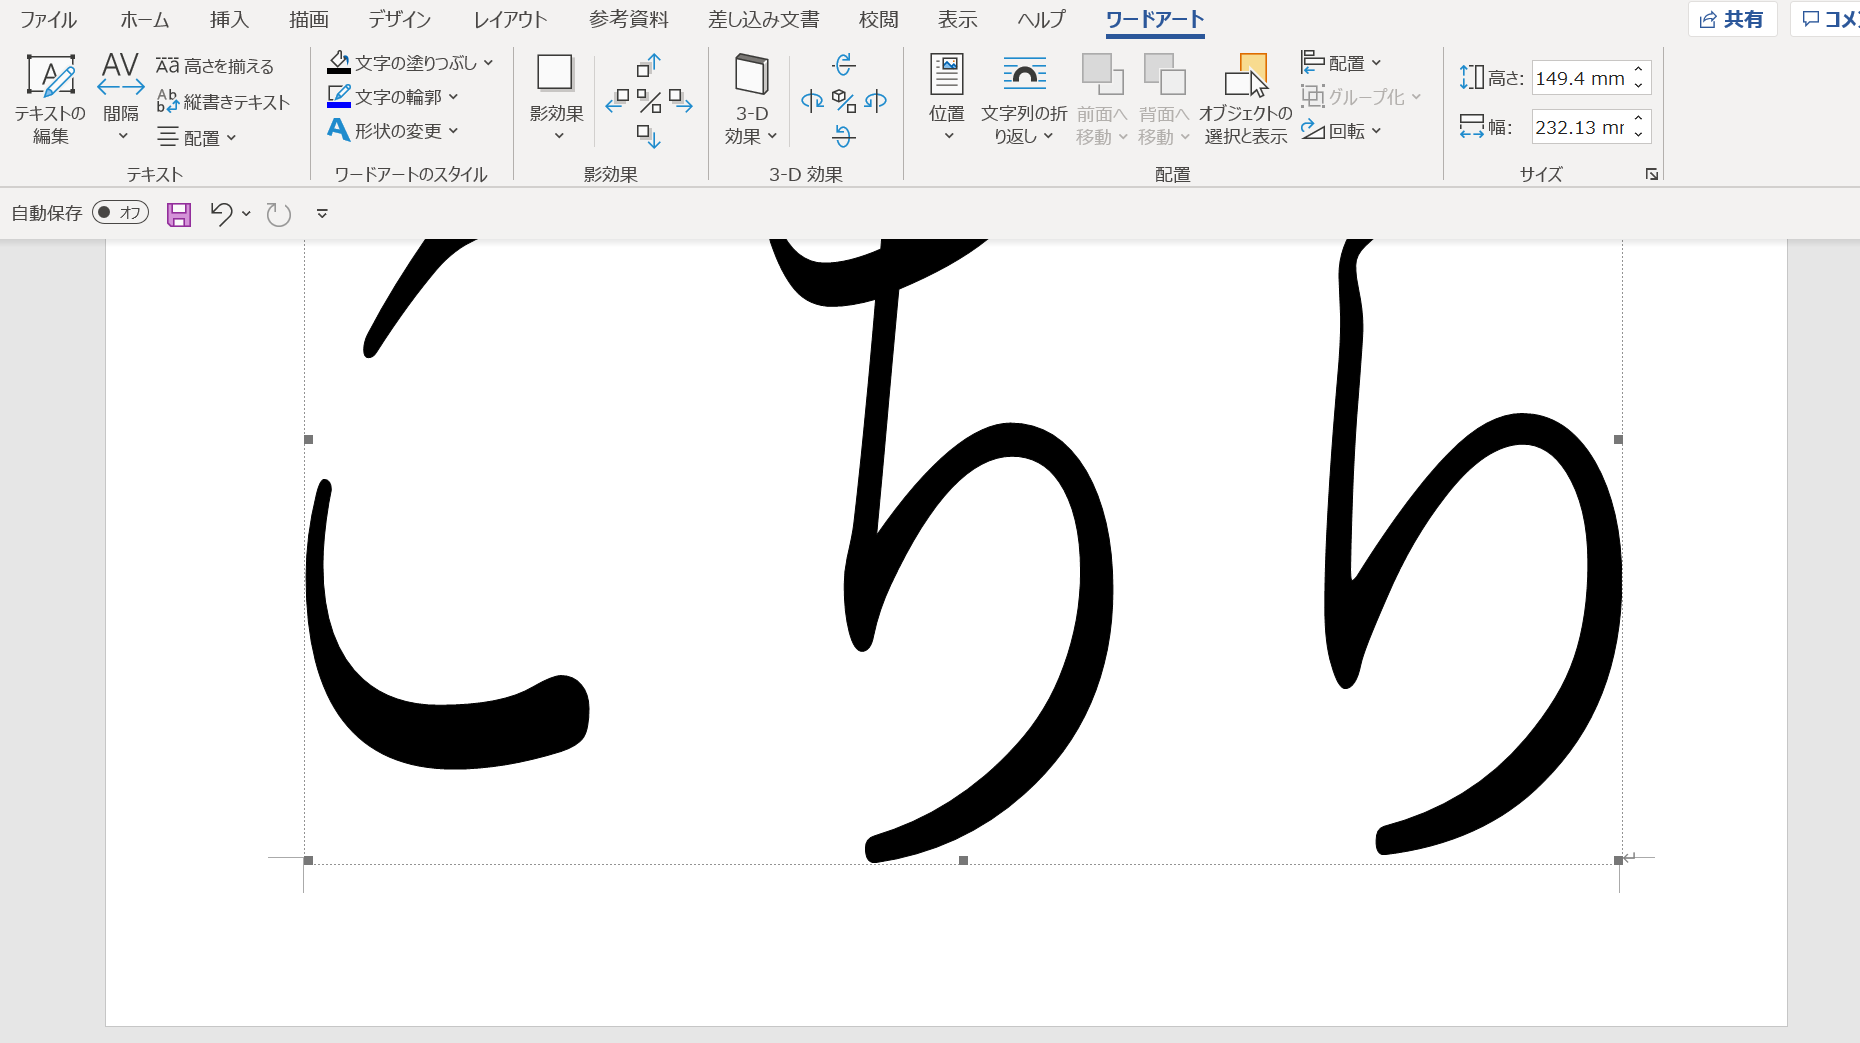
Task: Expand the 文字の塗りつぶし dropdown arrow
Action: point(488,63)
